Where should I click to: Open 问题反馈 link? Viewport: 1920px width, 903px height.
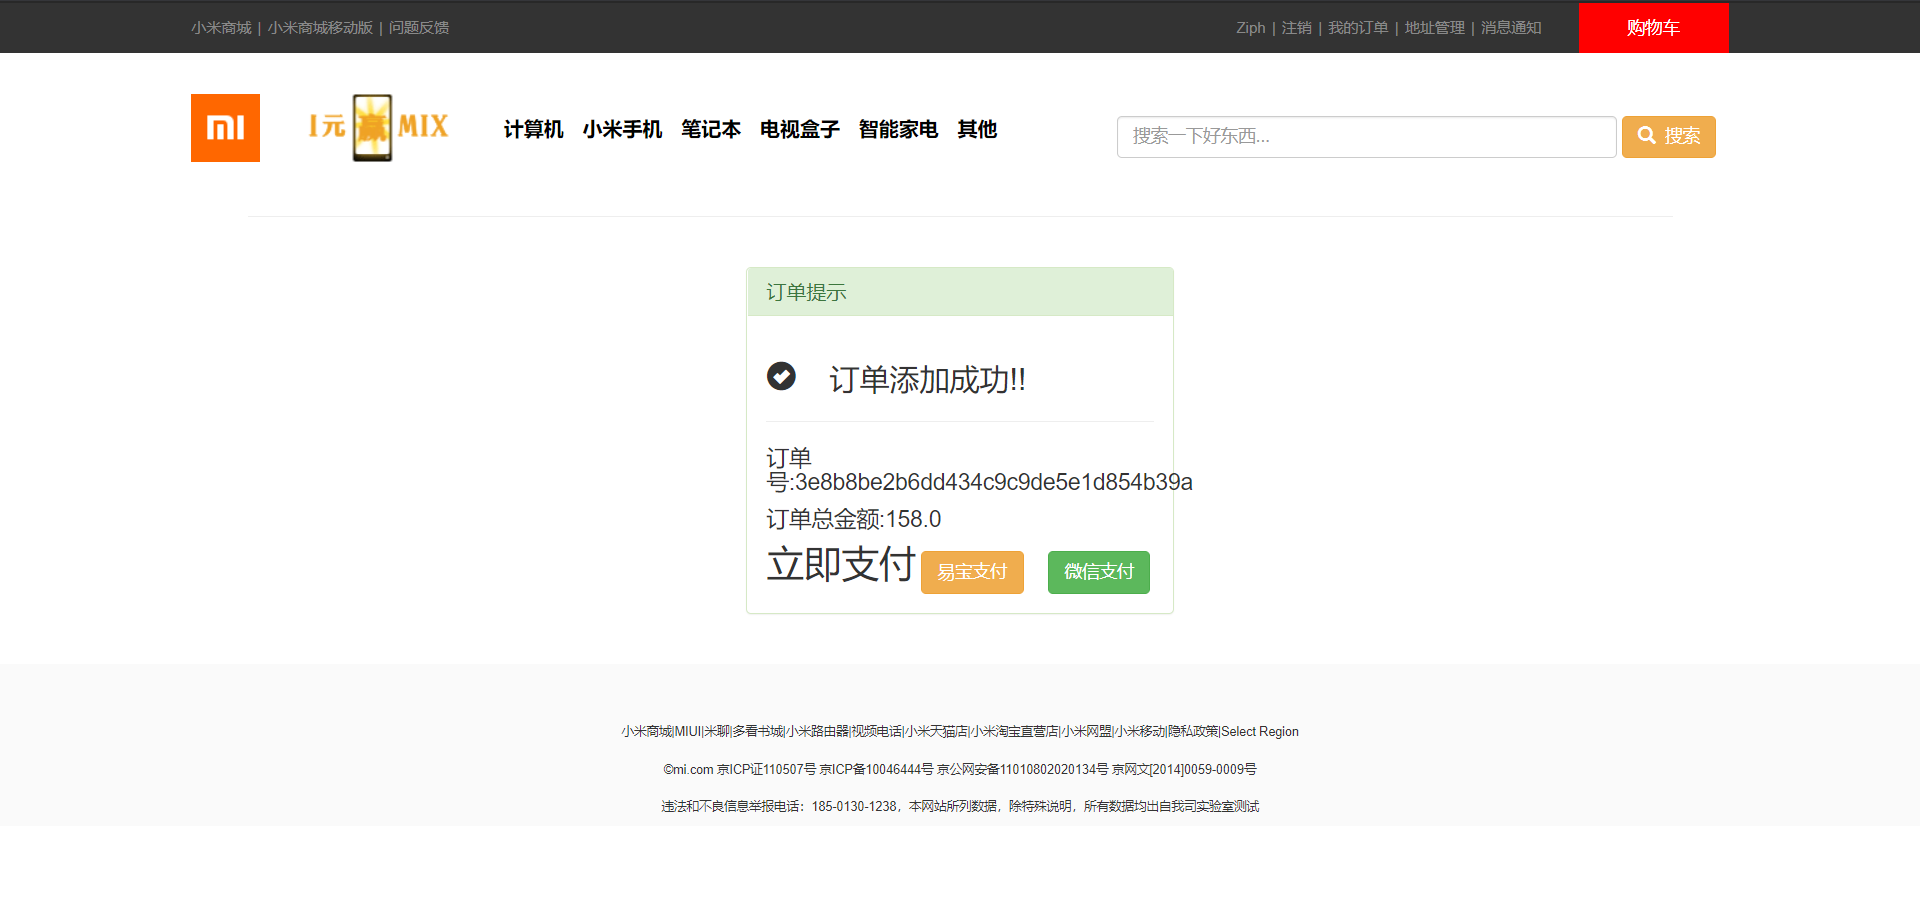point(419,28)
